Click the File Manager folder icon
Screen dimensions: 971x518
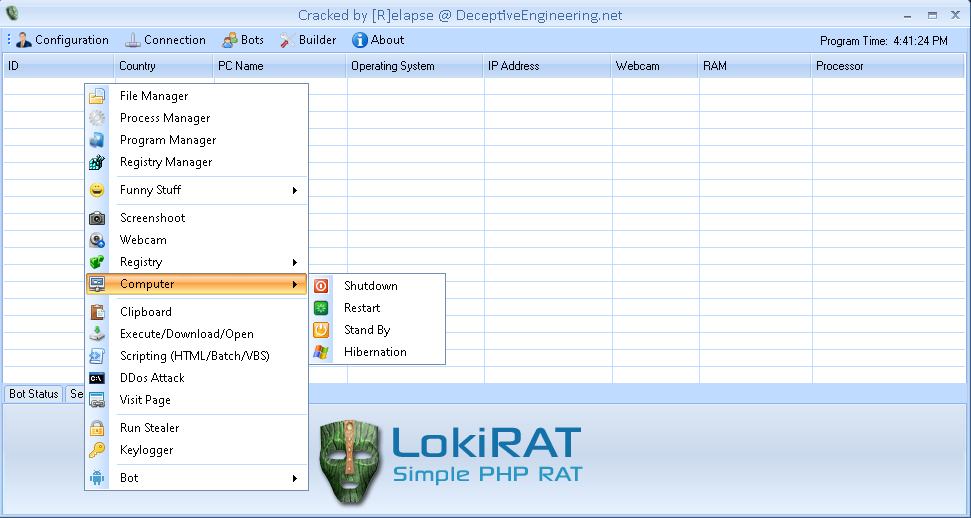coord(97,96)
